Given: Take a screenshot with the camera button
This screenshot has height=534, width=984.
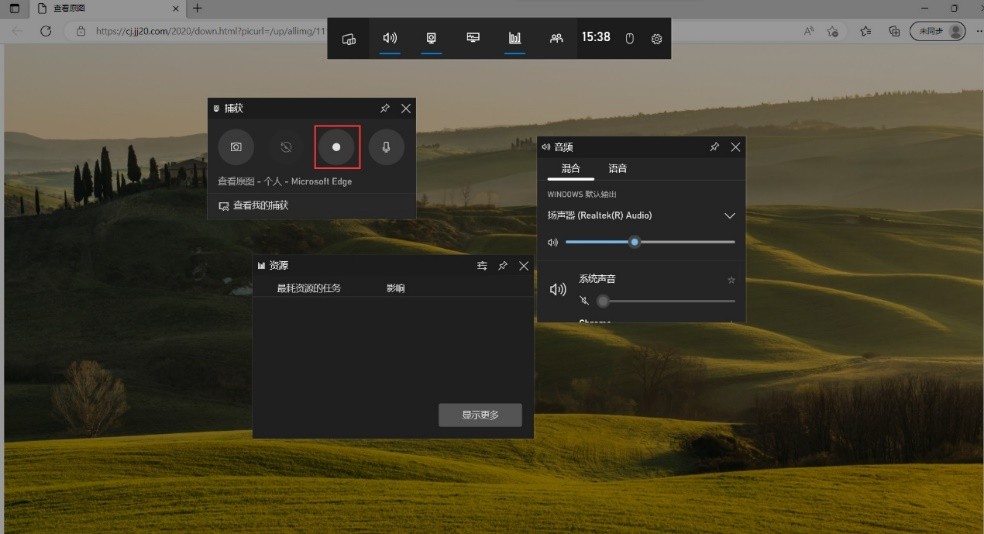Looking at the screenshot, I should 236,147.
